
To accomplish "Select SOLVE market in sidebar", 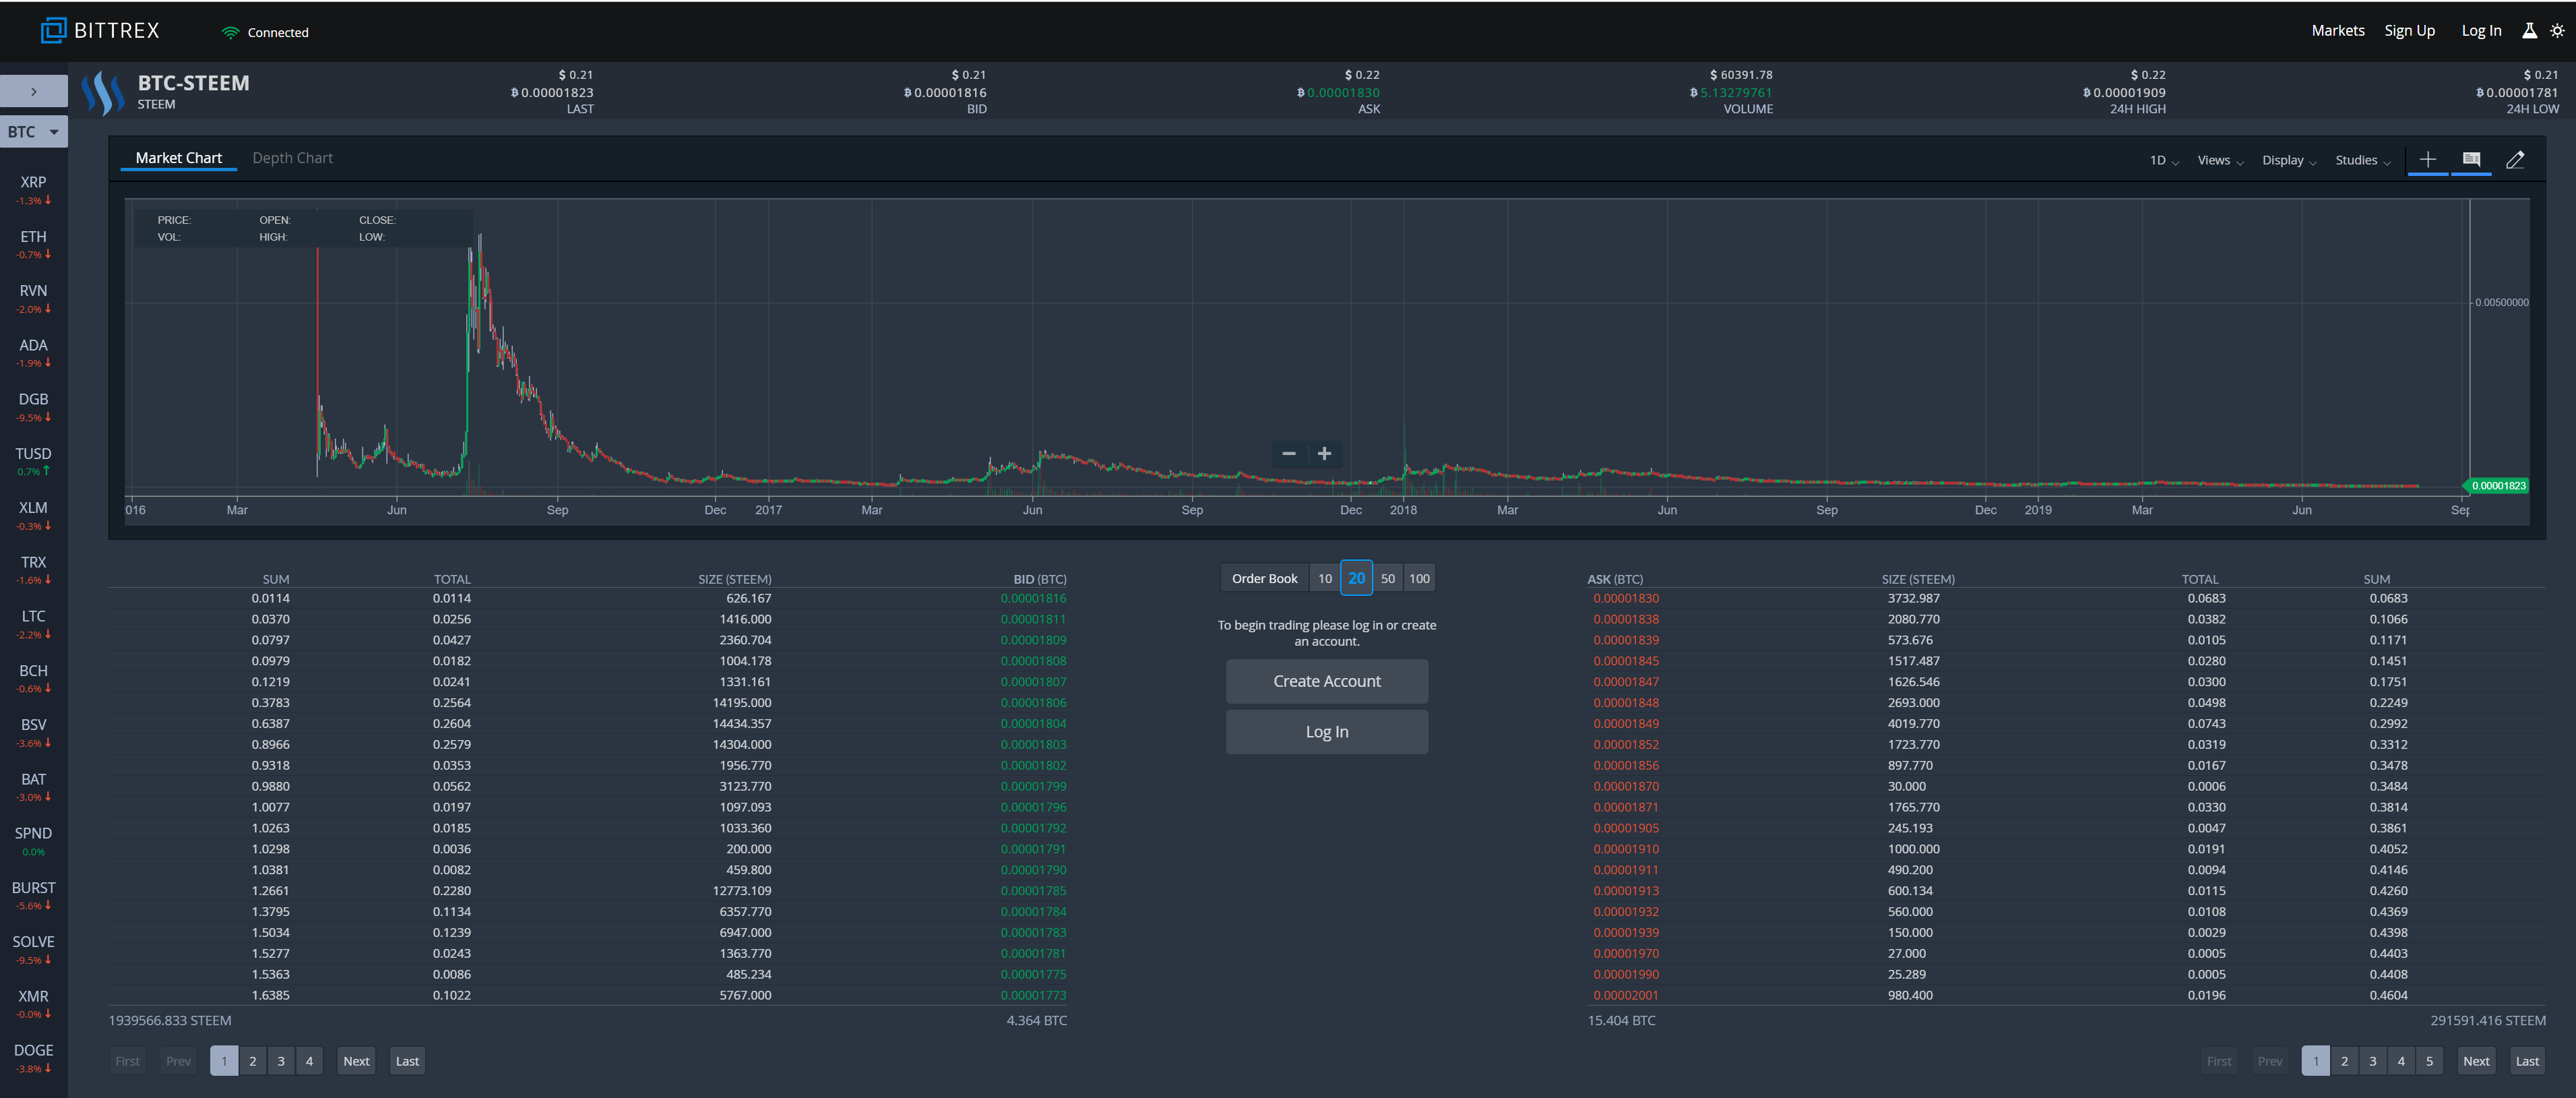I will pyautogui.click(x=33, y=949).
